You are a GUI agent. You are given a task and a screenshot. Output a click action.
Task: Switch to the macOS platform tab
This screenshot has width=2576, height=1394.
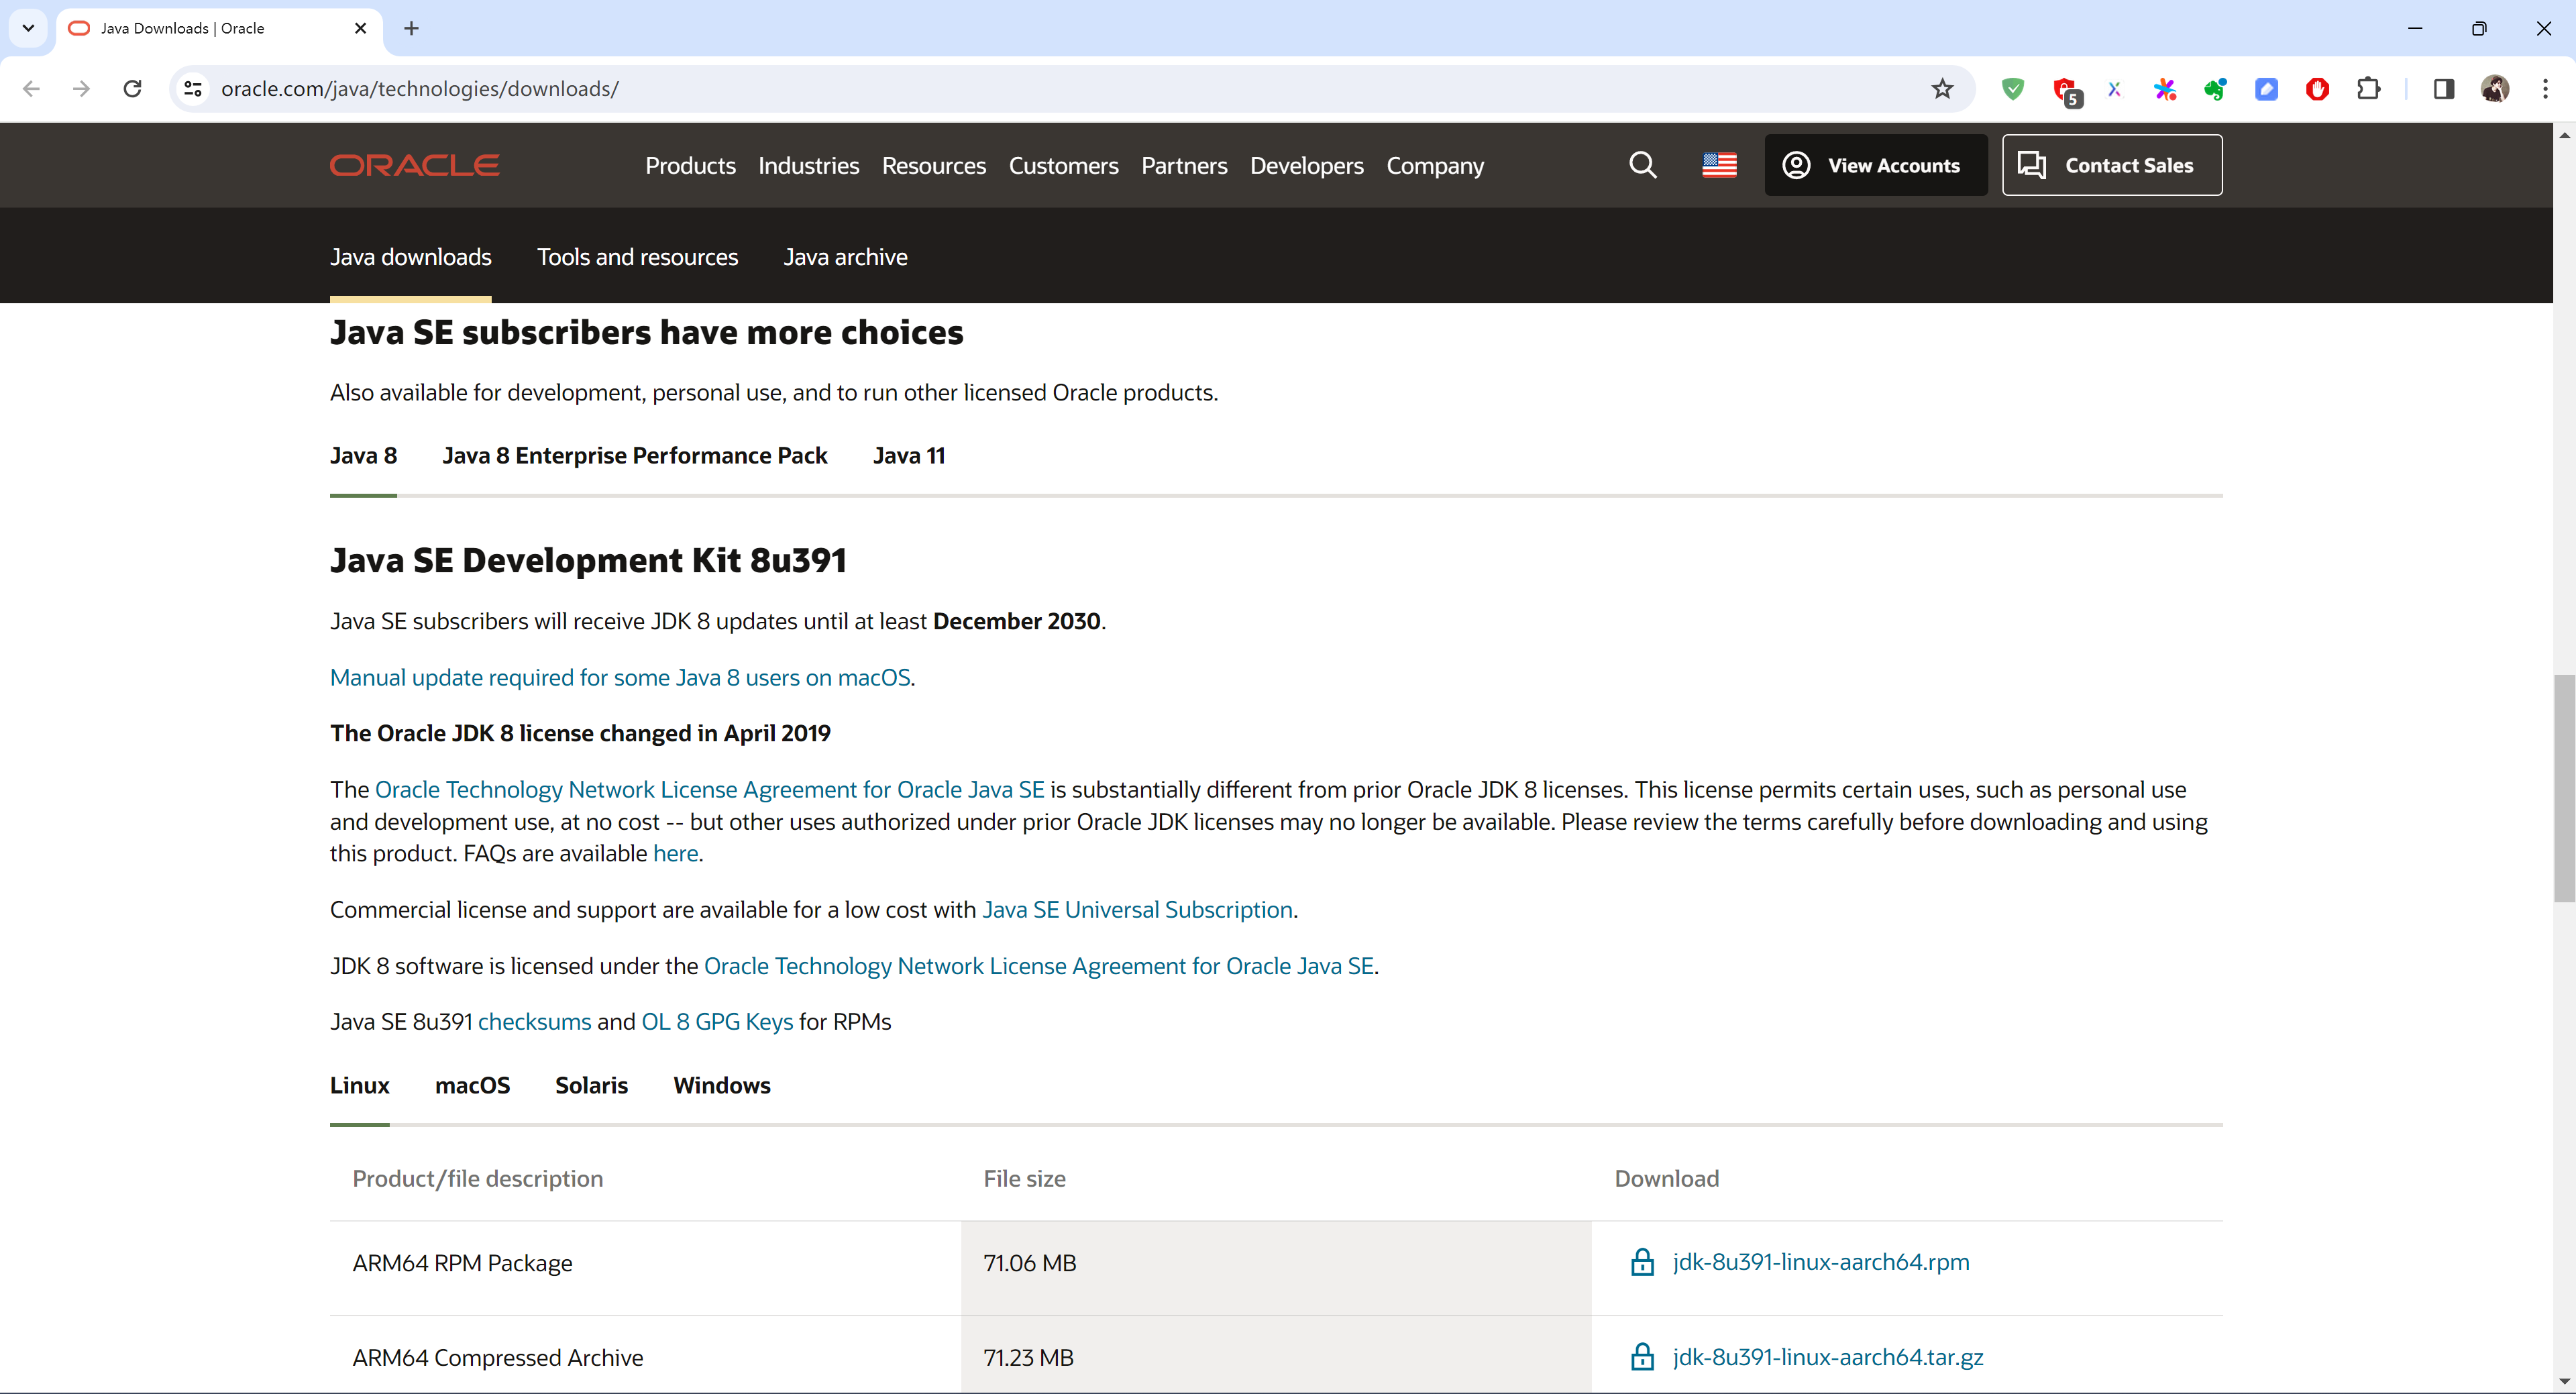(x=472, y=1086)
